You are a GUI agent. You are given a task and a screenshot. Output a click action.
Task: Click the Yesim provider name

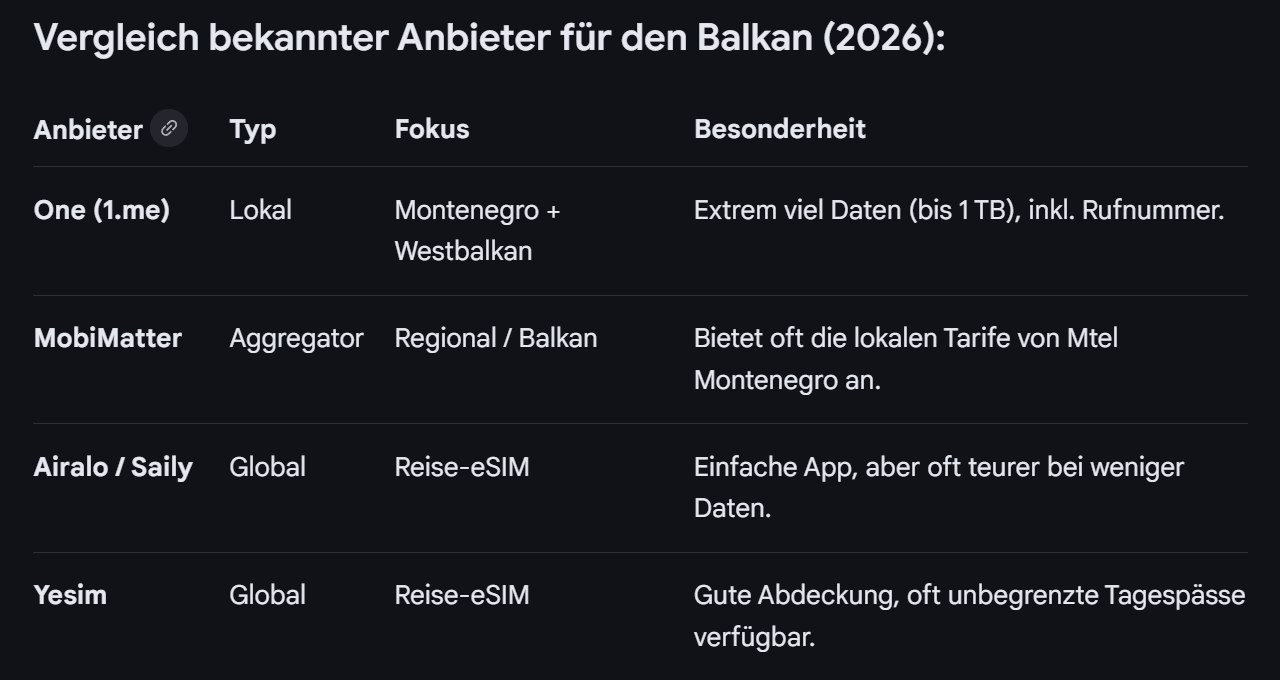pos(70,595)
